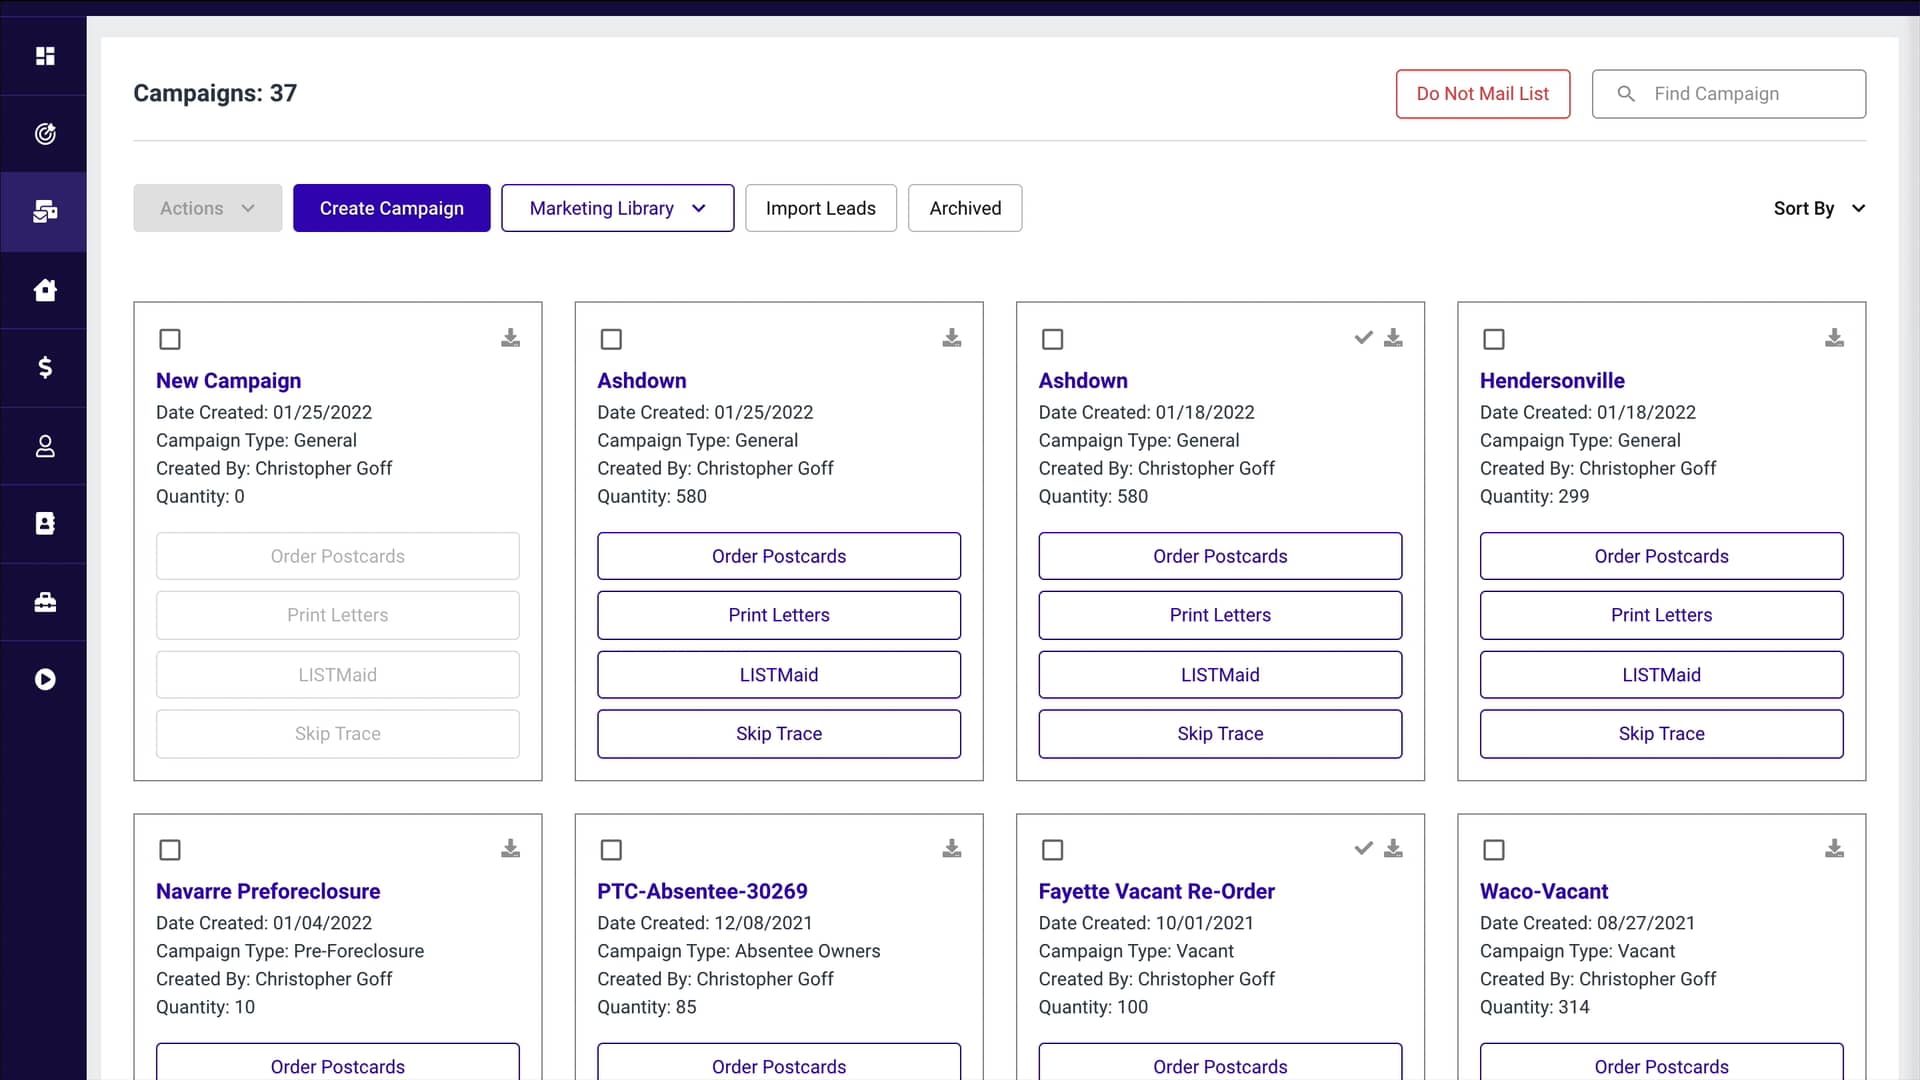Open the Import Leads option
This screenshot has width=1920, height=1080.
click(x=820, y=208)
